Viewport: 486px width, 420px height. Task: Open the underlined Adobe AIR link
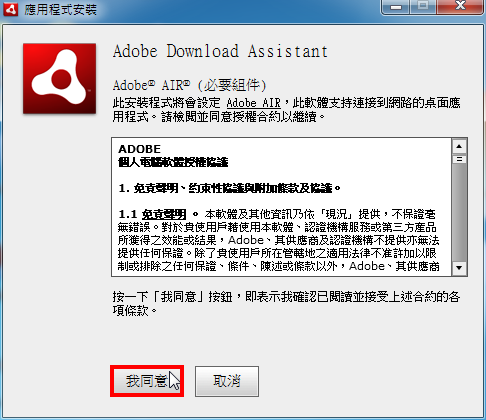[x=253, y=103]
